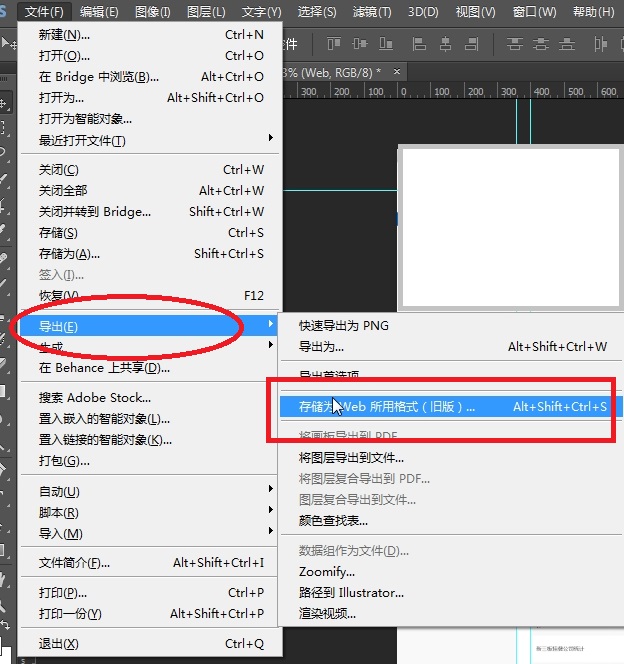Image resolution: width=624 pixels, height=664 pixels.
Task: Select the (Web, RGB/8) document tab
Action: 345,72
